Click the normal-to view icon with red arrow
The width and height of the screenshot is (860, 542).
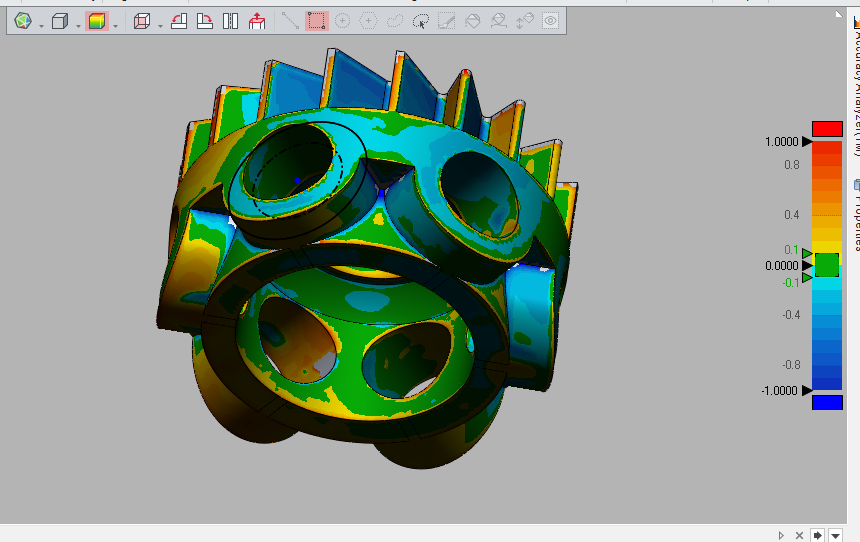257,21
